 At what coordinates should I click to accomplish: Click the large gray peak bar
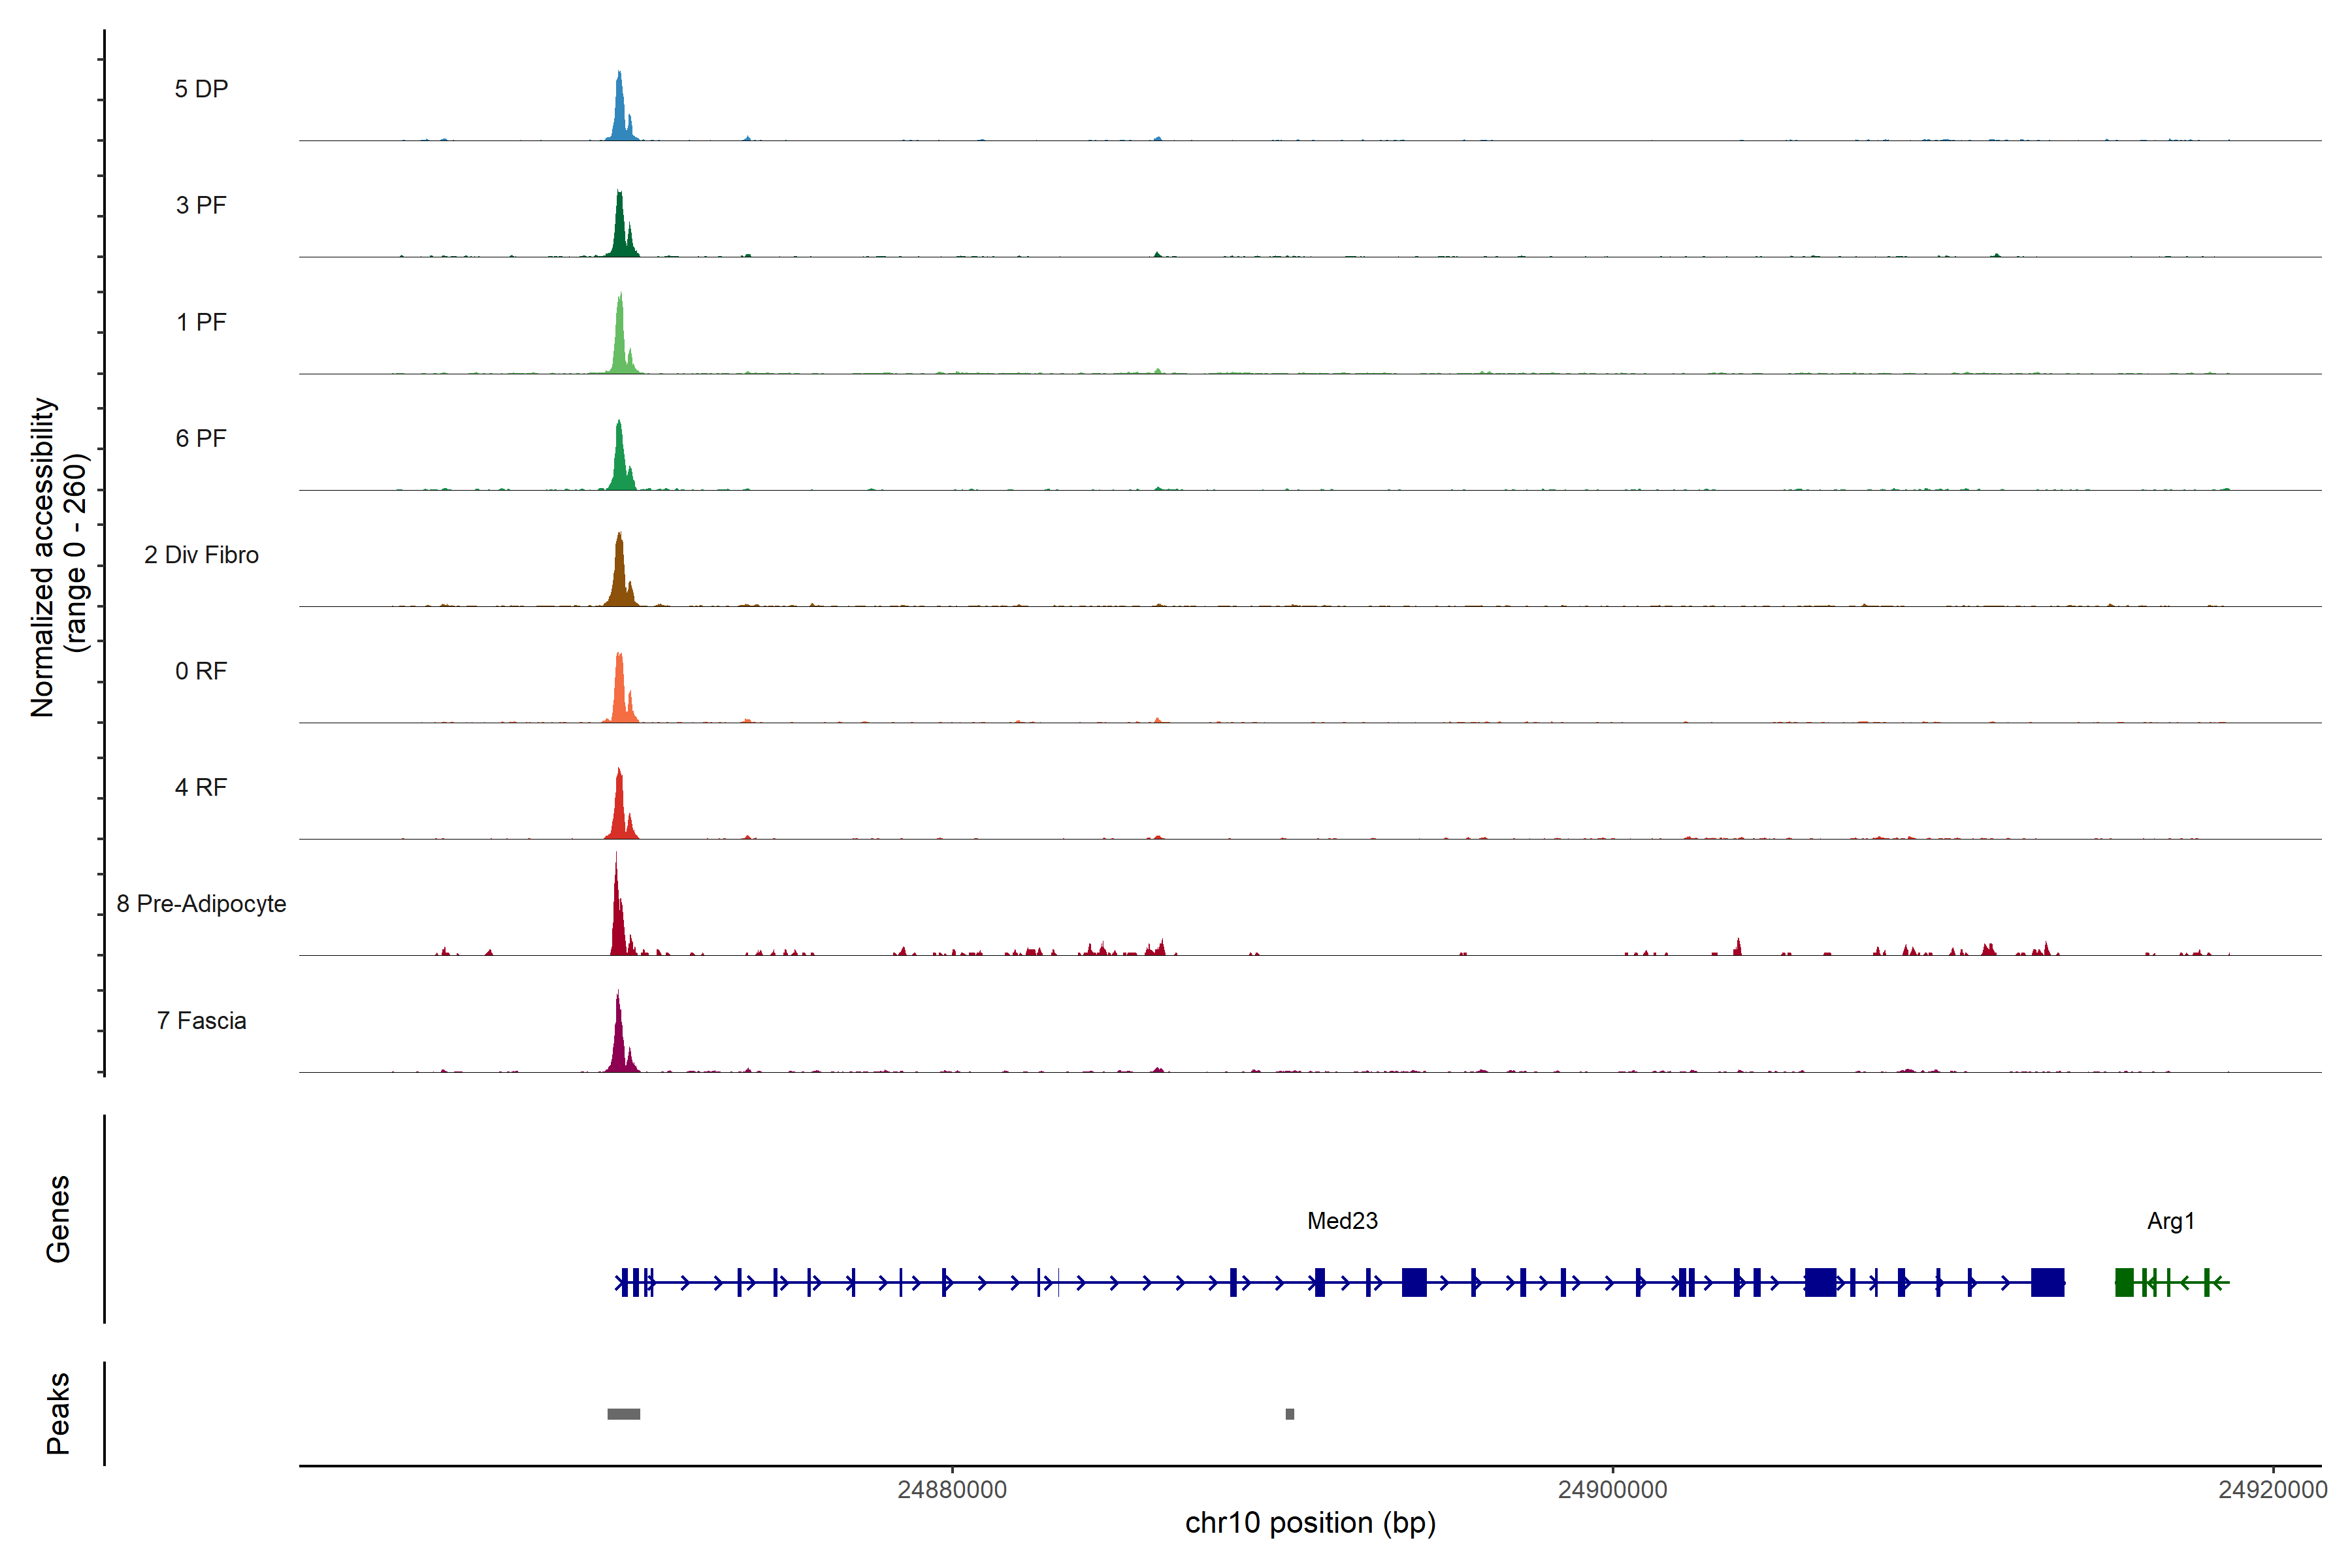click(624, 1414)
